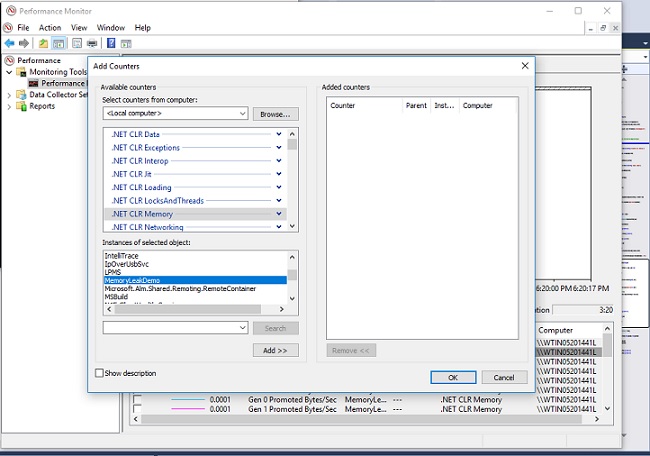Open the File menu
This screenshot has height=456, width=650.
coord(23,28)
